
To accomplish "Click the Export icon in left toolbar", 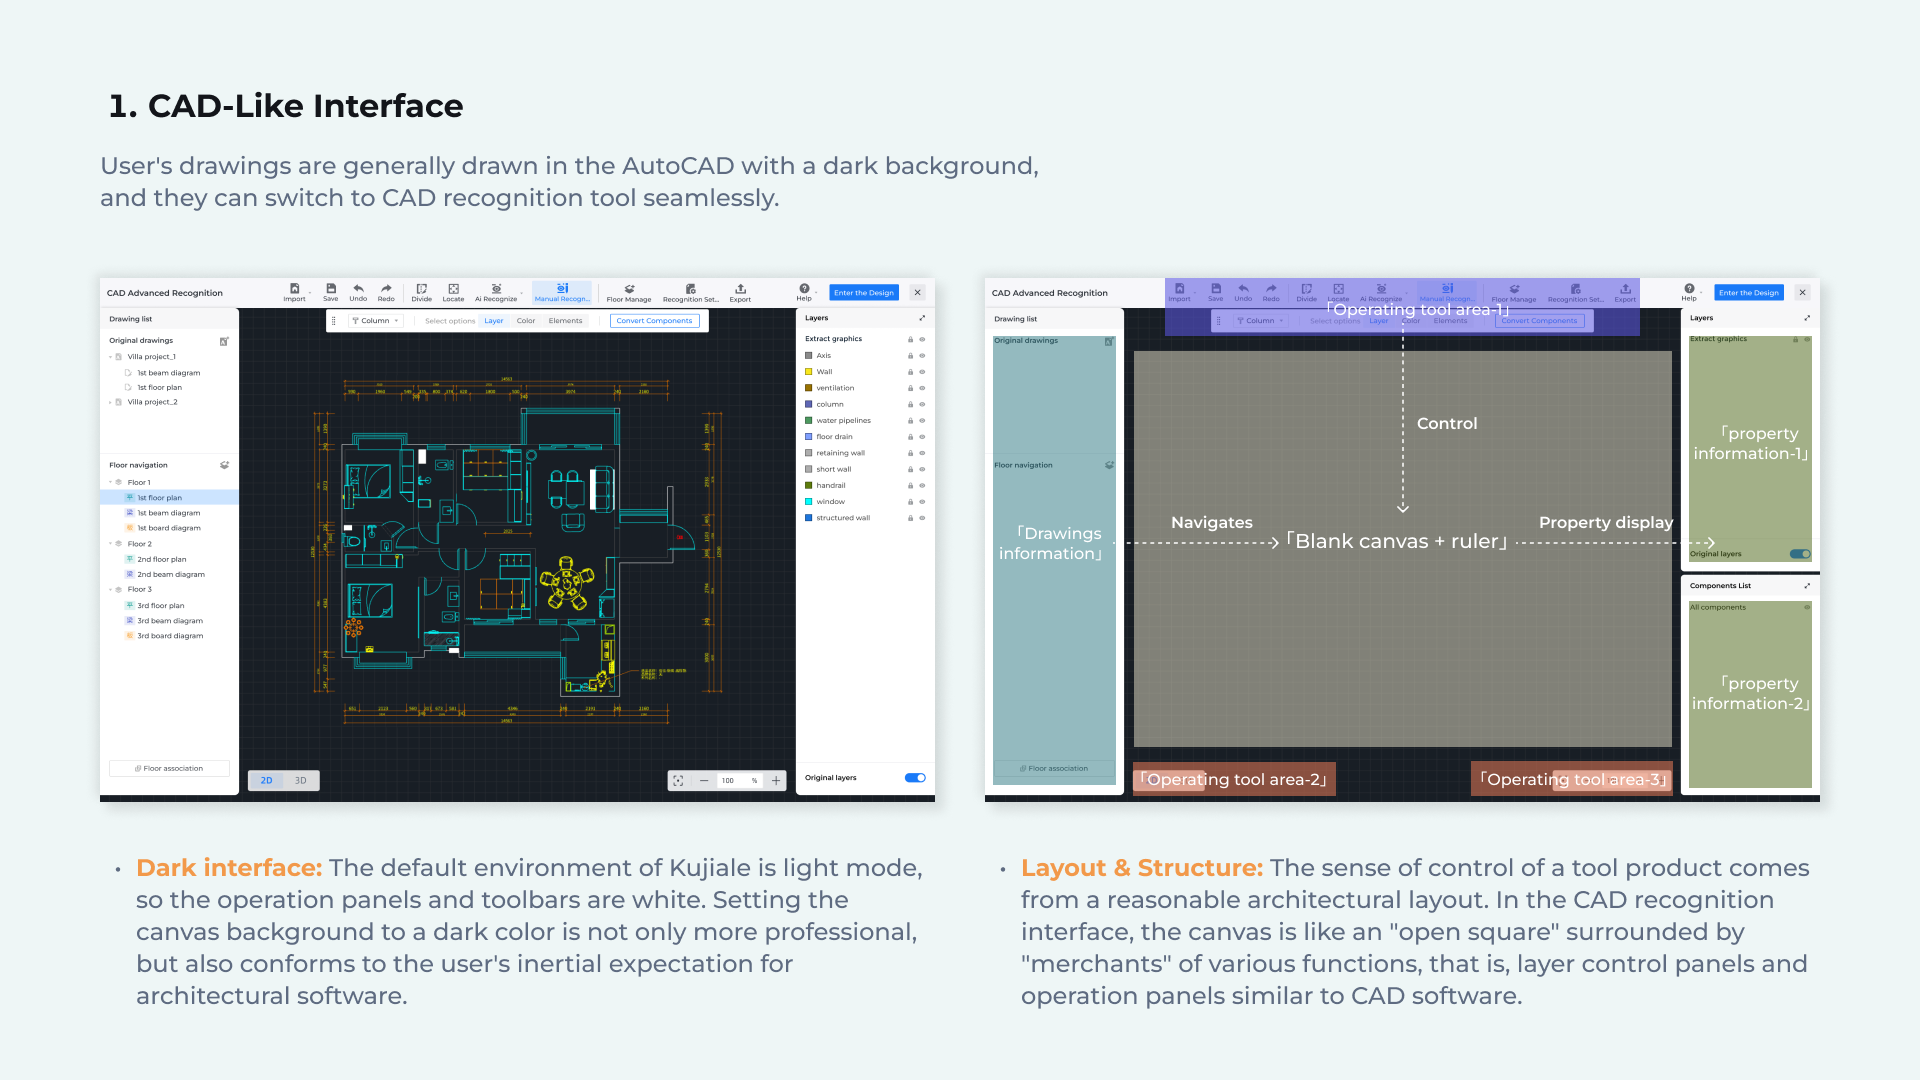I will 740,289.
